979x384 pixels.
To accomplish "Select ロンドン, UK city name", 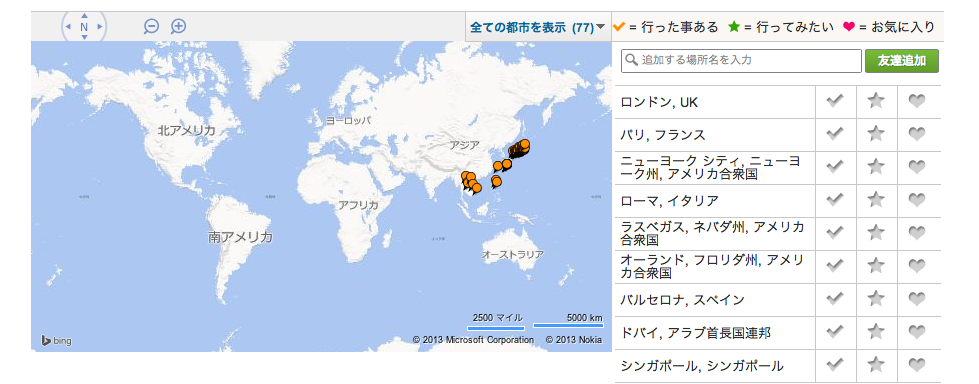I will click(659, 102).
